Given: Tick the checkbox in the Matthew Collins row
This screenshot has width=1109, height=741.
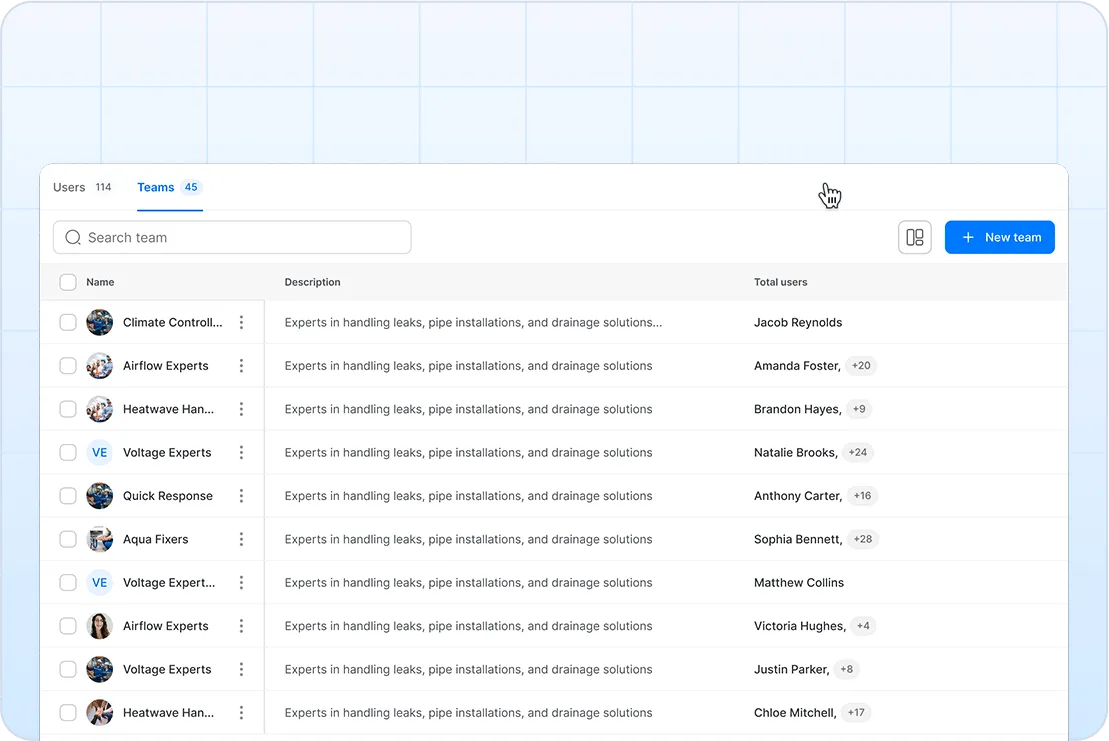Looking at the screenshot, I should [68, 583].
